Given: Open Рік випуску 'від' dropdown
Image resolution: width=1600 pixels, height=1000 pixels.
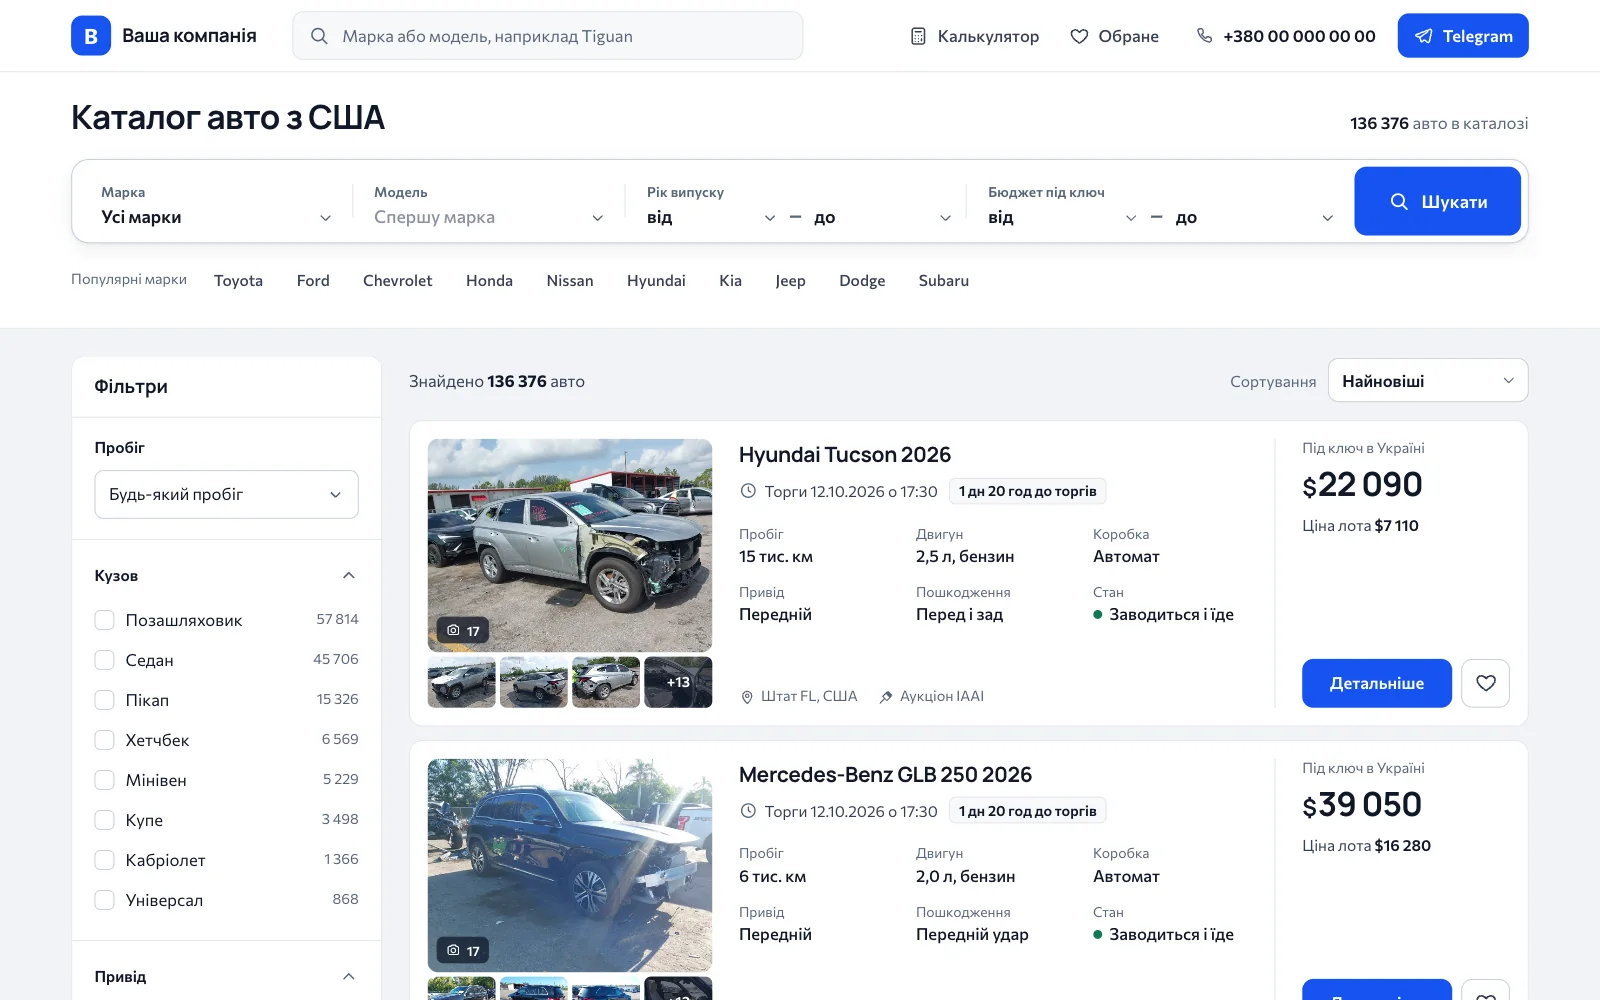Looking at the screenshot, I should click(x=711, y=217).
